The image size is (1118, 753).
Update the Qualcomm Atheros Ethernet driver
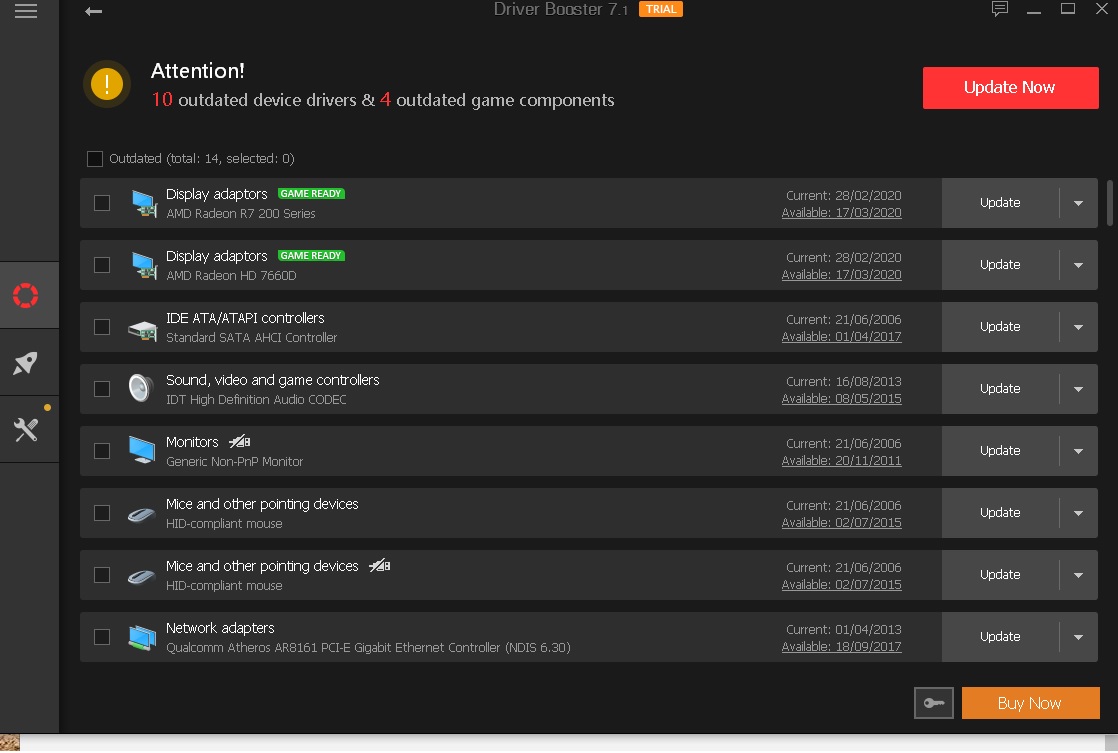tap(1000, 637)
